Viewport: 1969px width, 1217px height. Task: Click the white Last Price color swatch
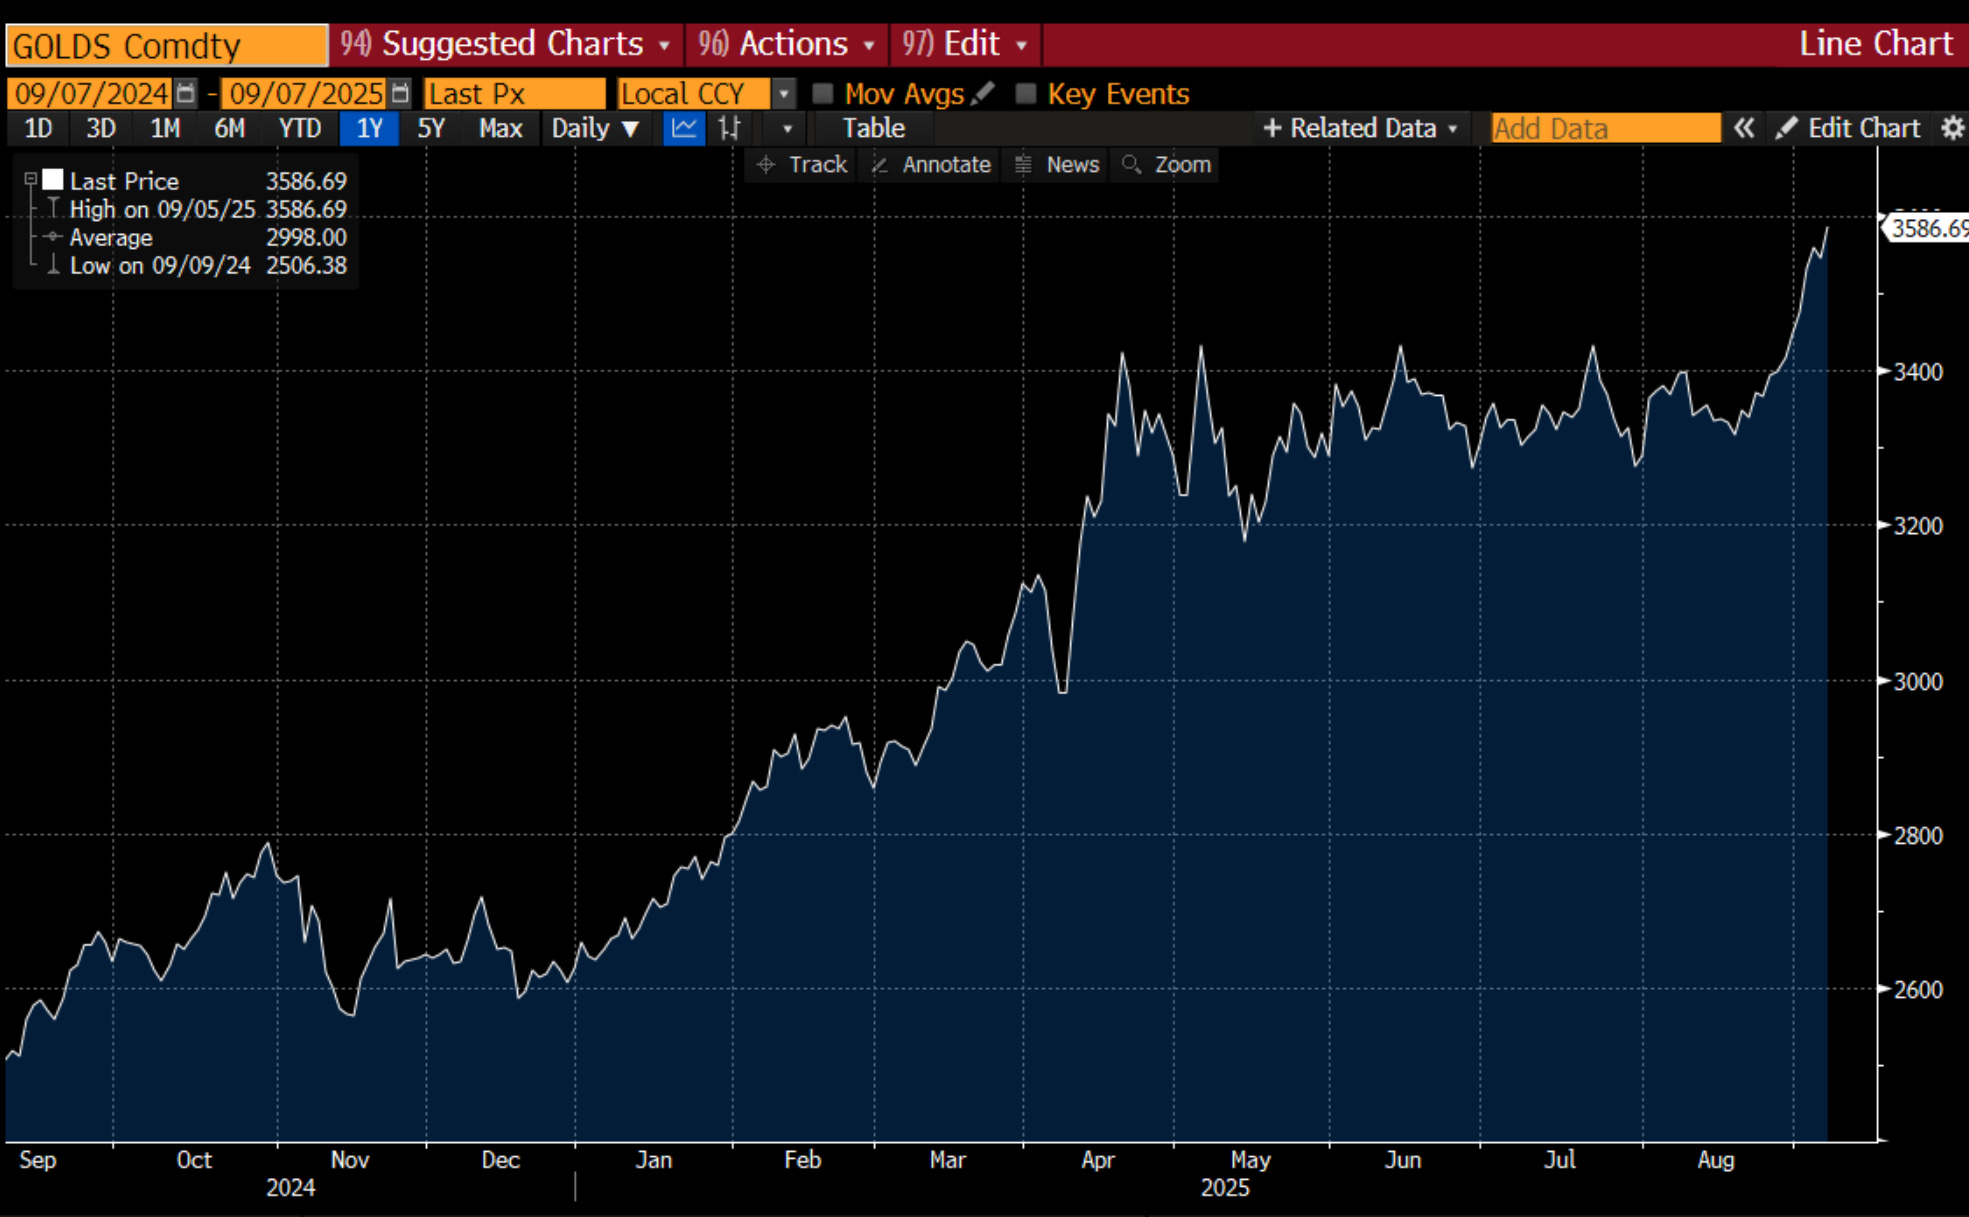[53, 180]
